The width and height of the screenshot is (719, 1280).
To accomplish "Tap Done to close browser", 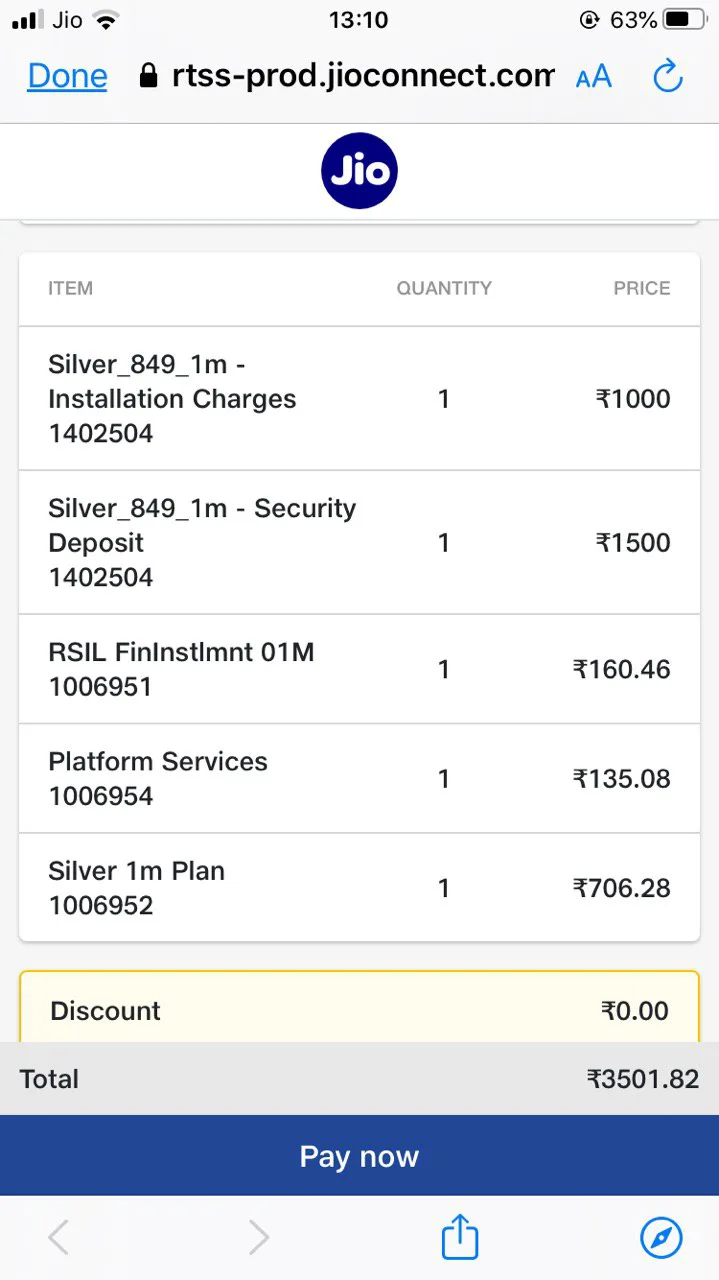I will pyautogui.click(x=67, y=76).
